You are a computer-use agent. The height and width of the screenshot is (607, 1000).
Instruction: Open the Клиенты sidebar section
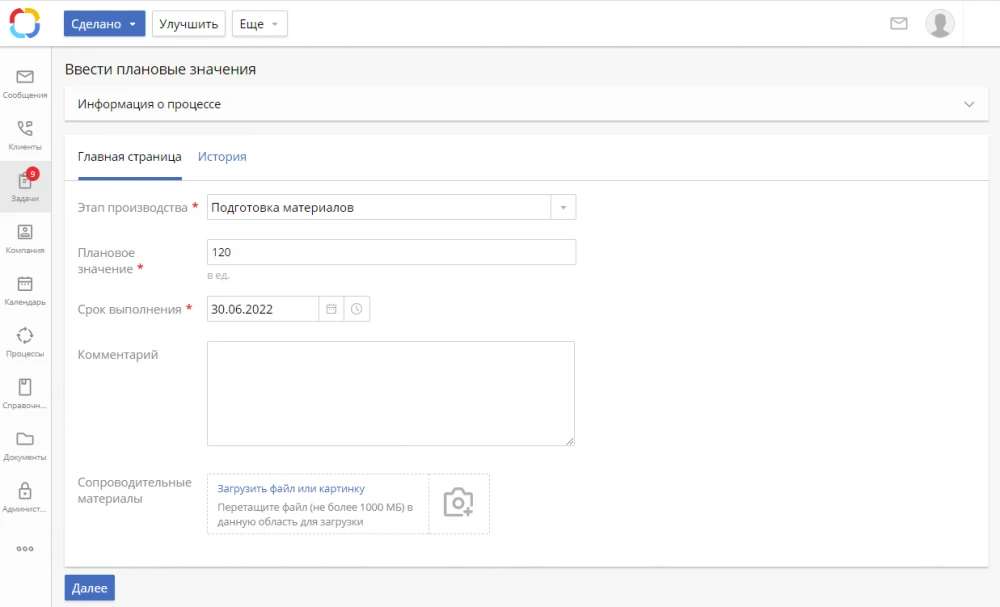(25, 135)
